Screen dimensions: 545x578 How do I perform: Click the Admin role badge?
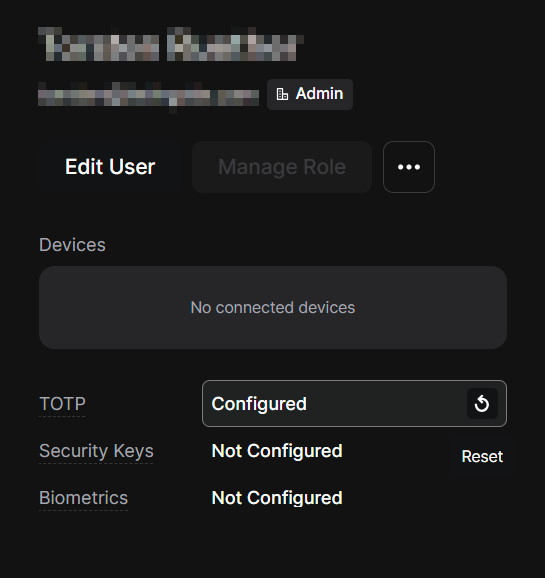(310, 94)
